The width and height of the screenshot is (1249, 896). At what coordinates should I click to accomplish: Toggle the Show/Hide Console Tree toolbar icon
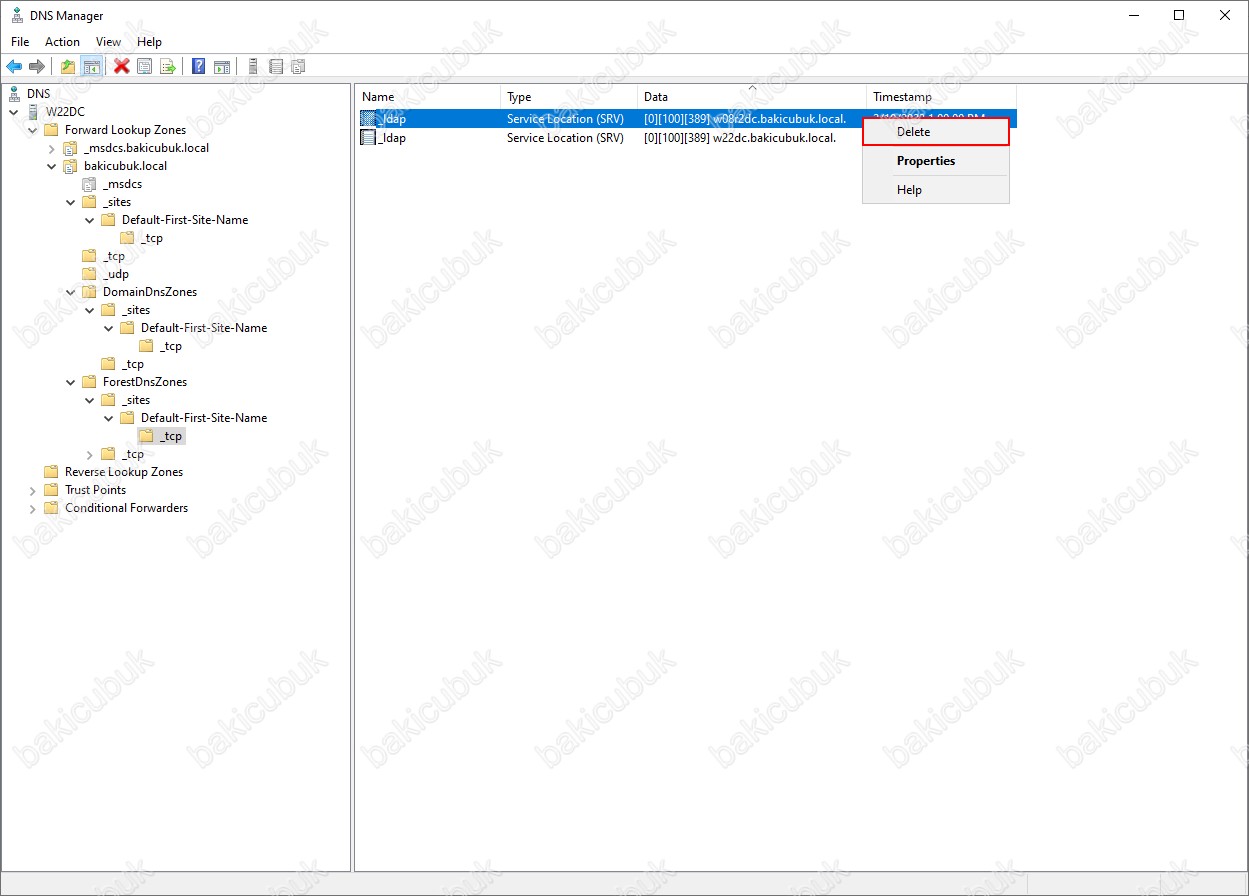coord(91,67)
